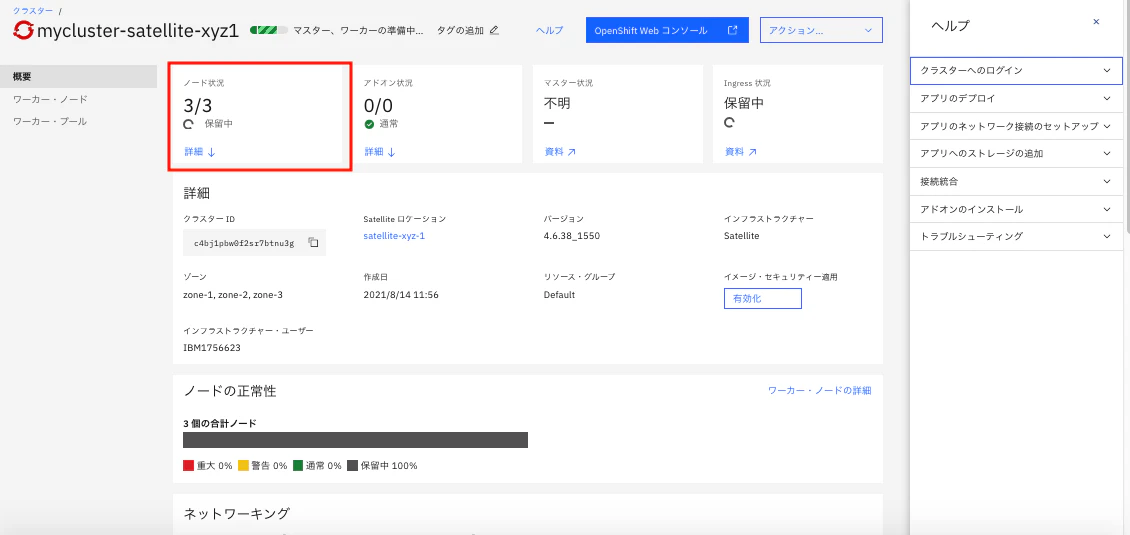Open 詳細 link in アドオン状況 card

point(380,152)
